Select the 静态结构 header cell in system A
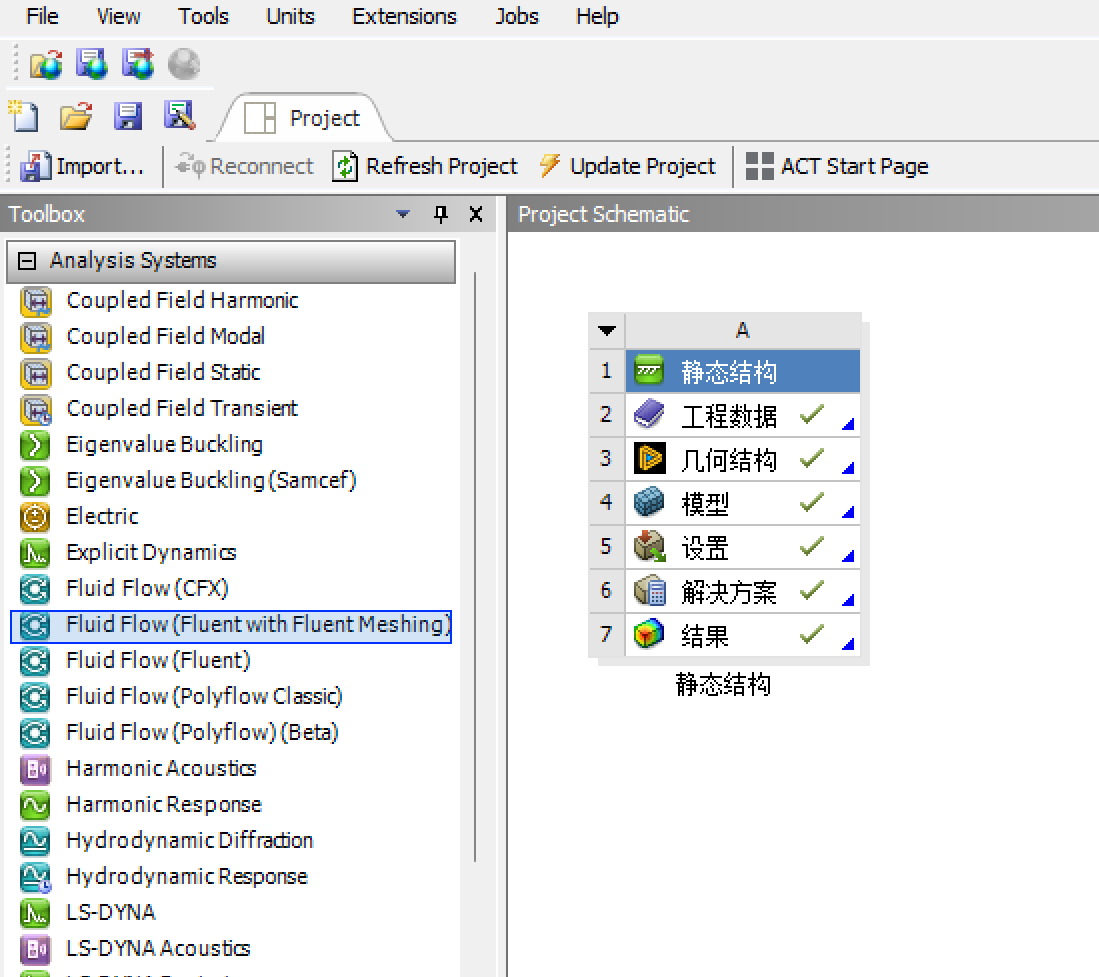 742,371
